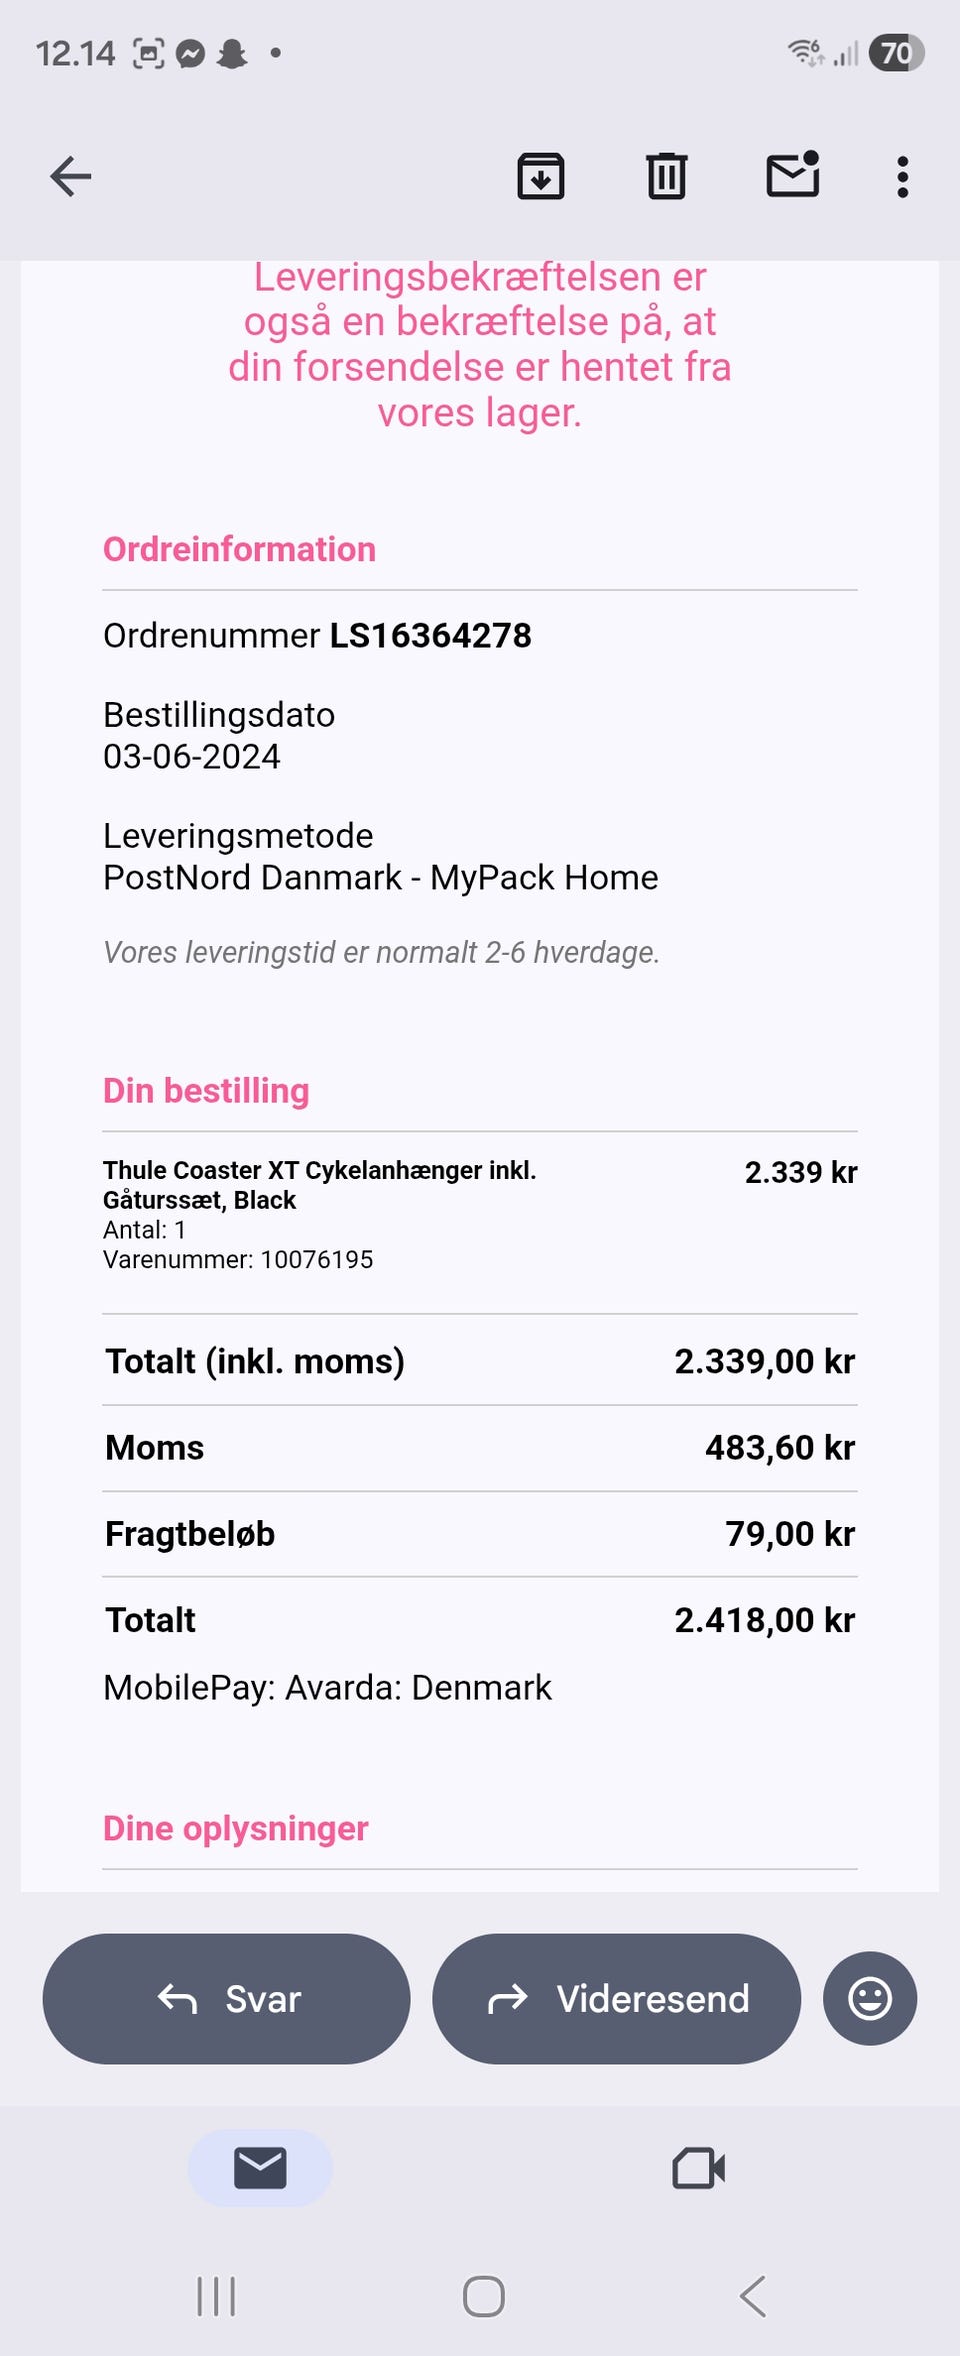Tap the order number LS16364278
The image size is (960, 2356).
tap(430, 636)
